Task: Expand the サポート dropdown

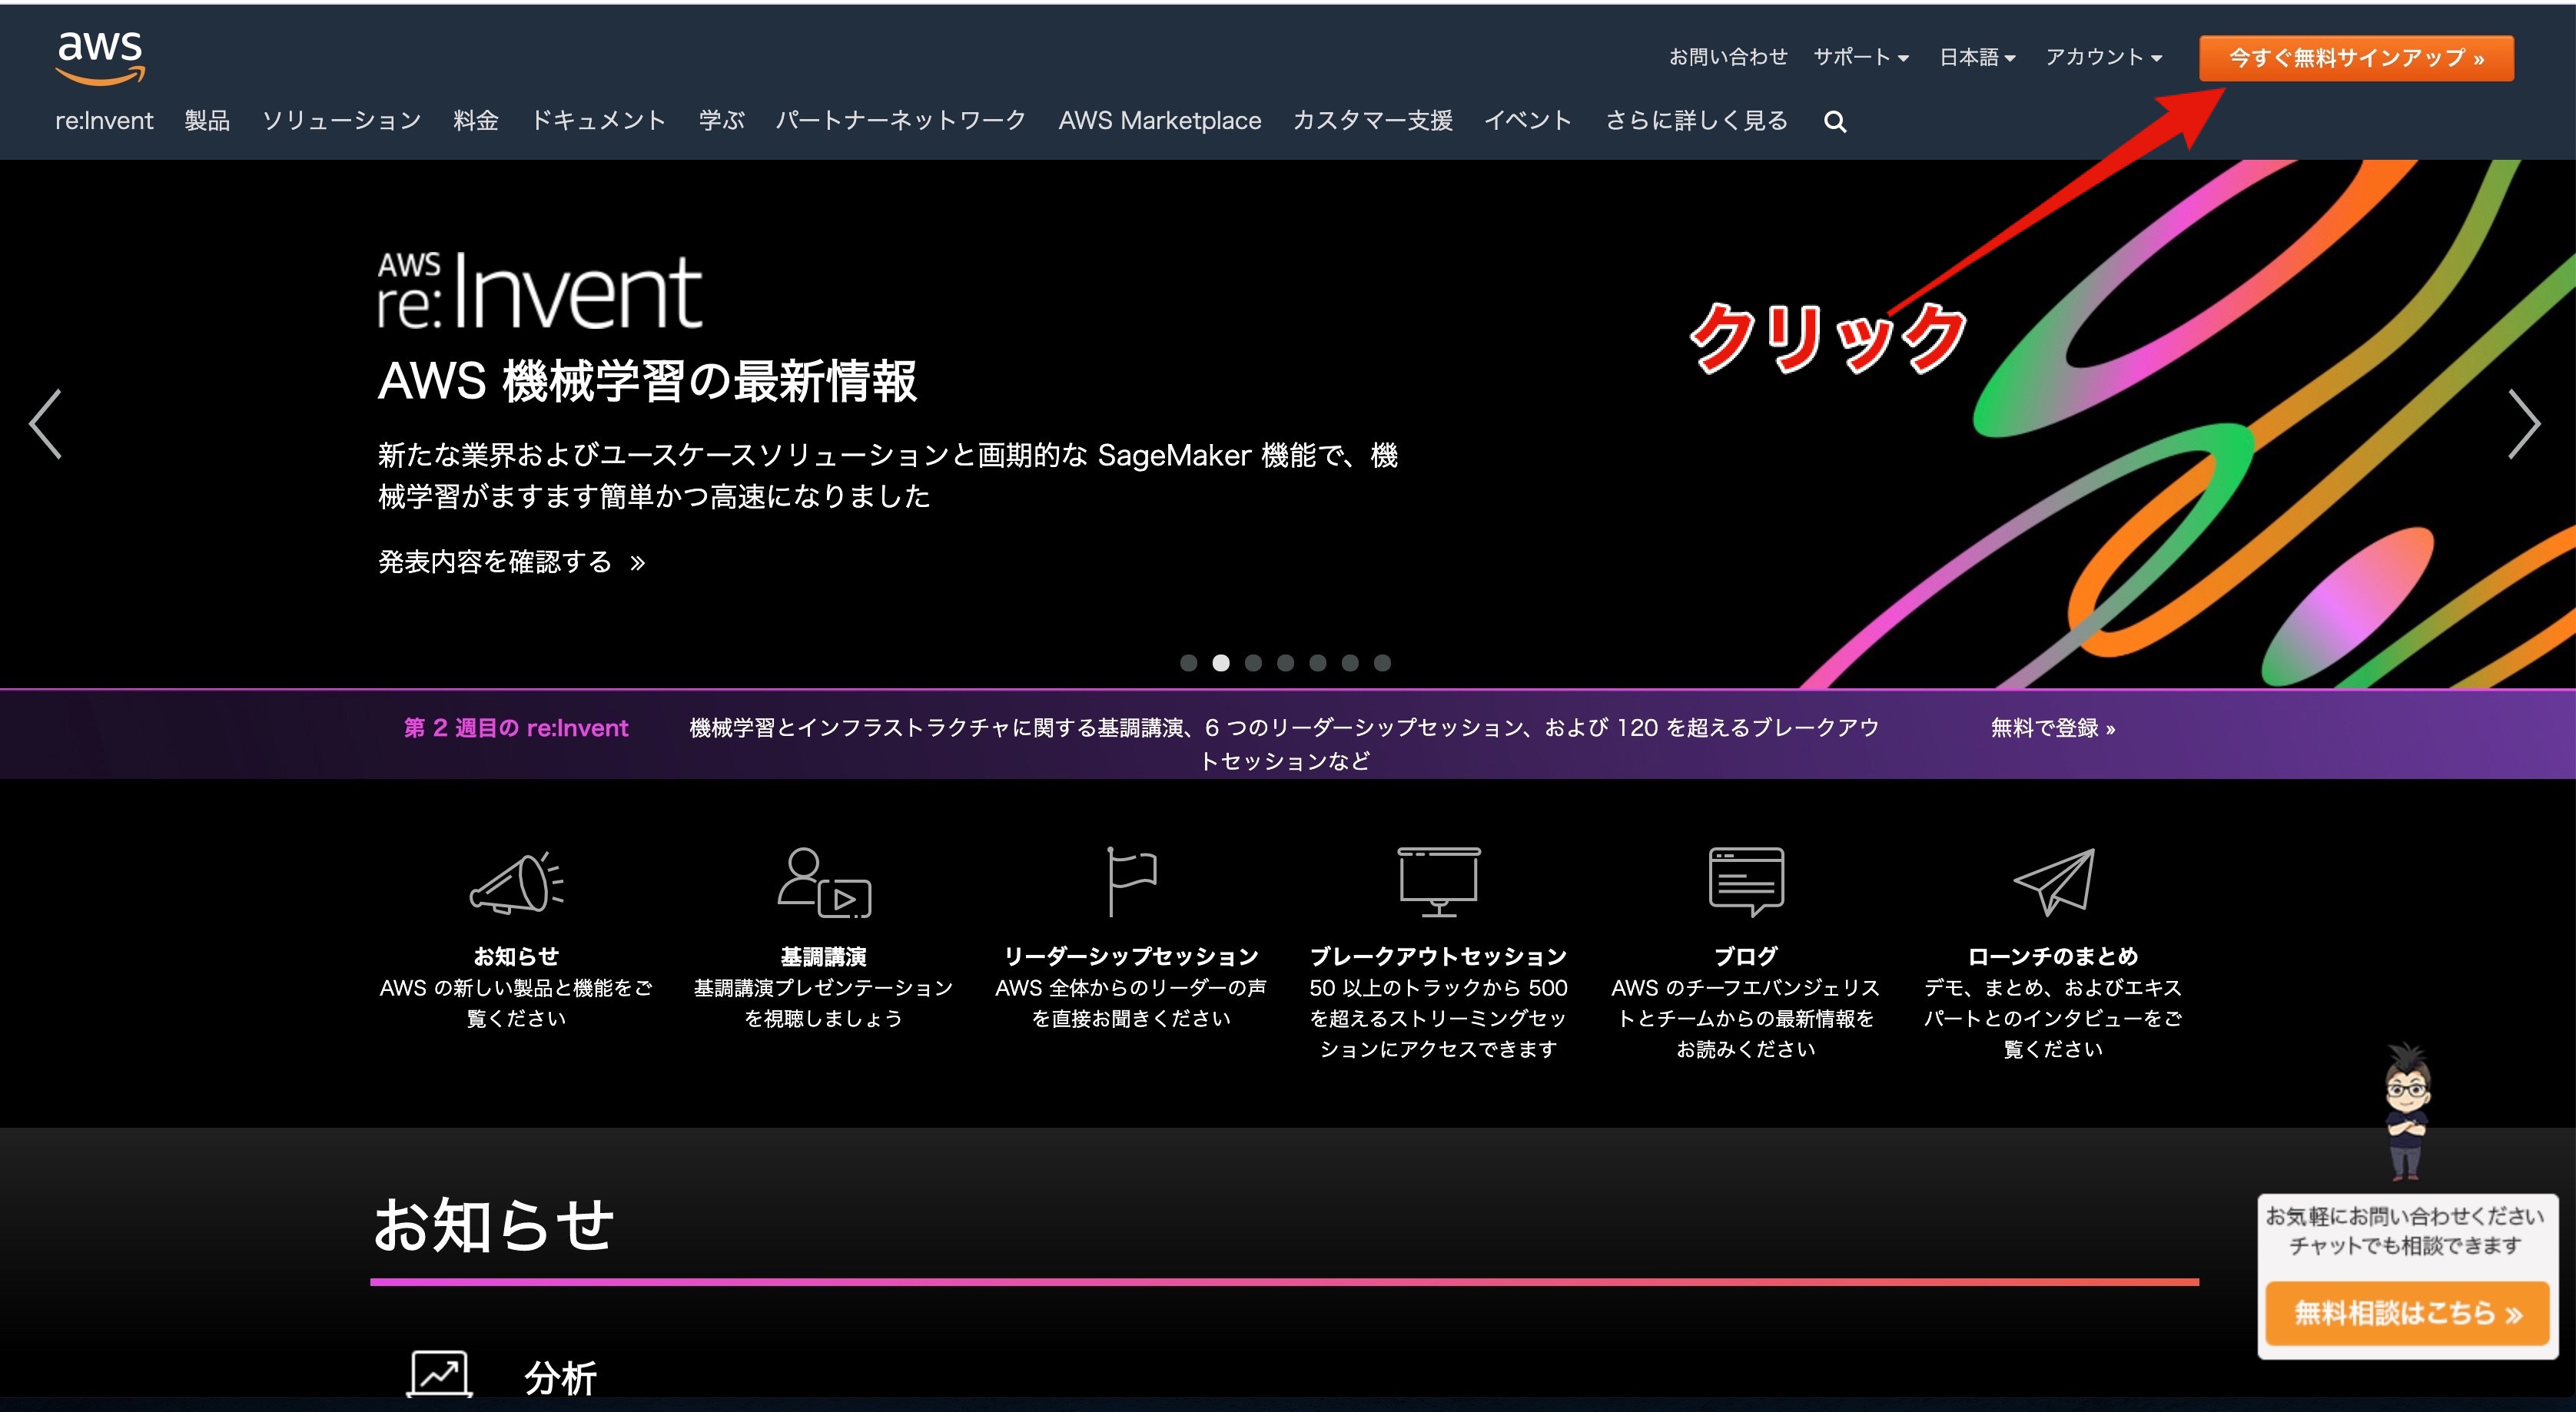Action: 1860,57
